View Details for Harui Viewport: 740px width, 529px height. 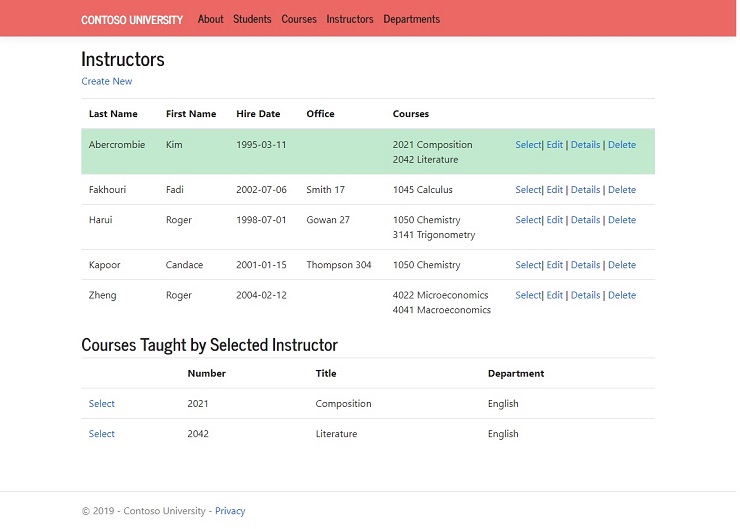pyautogui.click(x=585, y=220)
